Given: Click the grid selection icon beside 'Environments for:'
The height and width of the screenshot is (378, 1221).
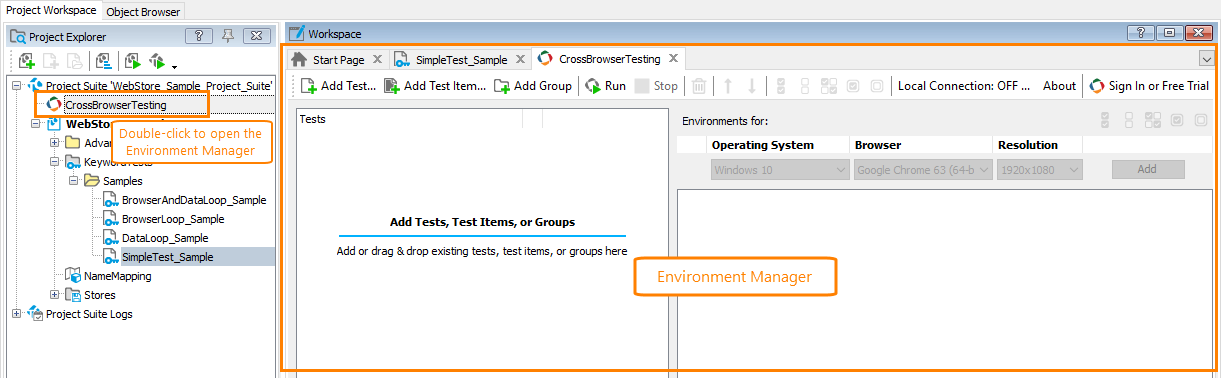Looking at the screenshot, I should coord(1152,120).
